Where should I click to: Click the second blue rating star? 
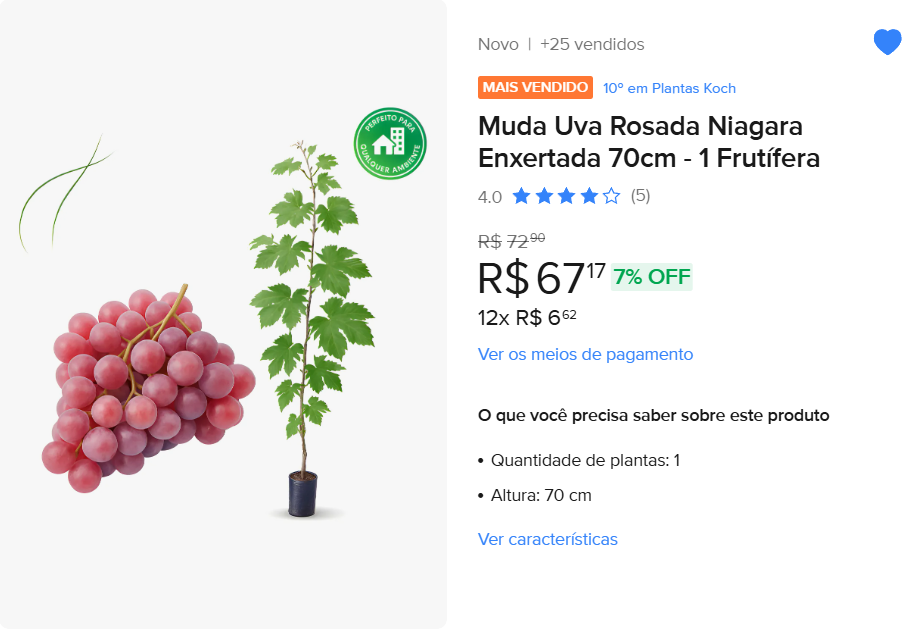point(544,196)
